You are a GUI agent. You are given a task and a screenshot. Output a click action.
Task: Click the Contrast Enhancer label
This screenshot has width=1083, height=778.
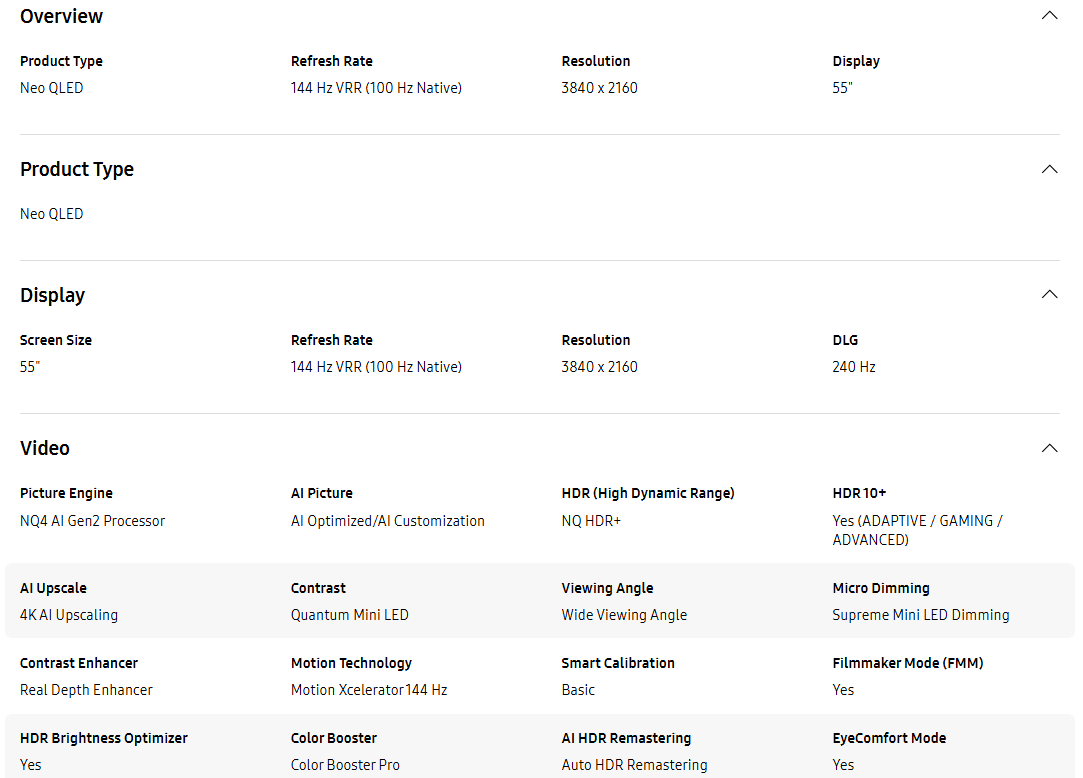[x=79, y=663]
